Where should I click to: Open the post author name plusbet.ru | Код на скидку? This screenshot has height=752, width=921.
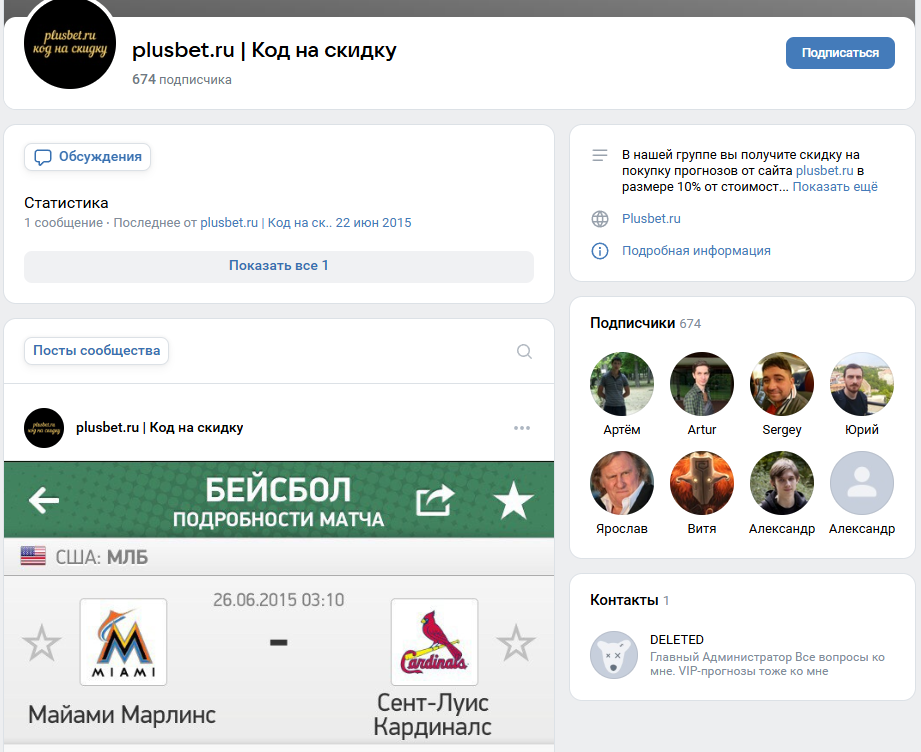click(160, 428)
